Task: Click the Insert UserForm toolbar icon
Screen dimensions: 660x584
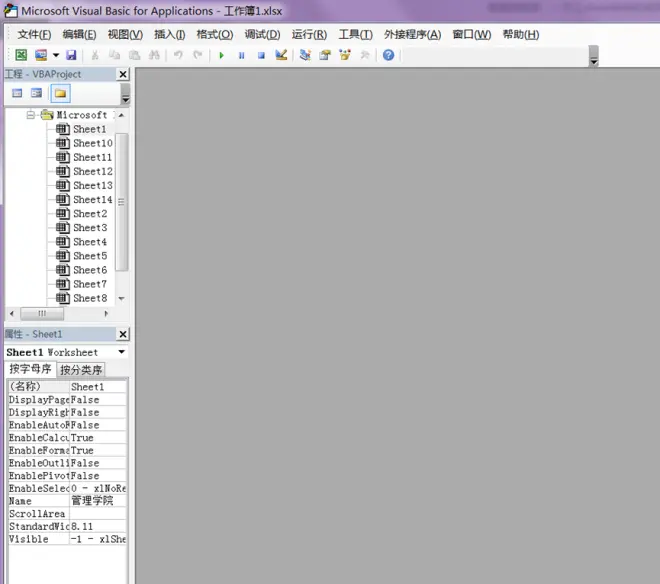Action: click(x=41, y=55)
